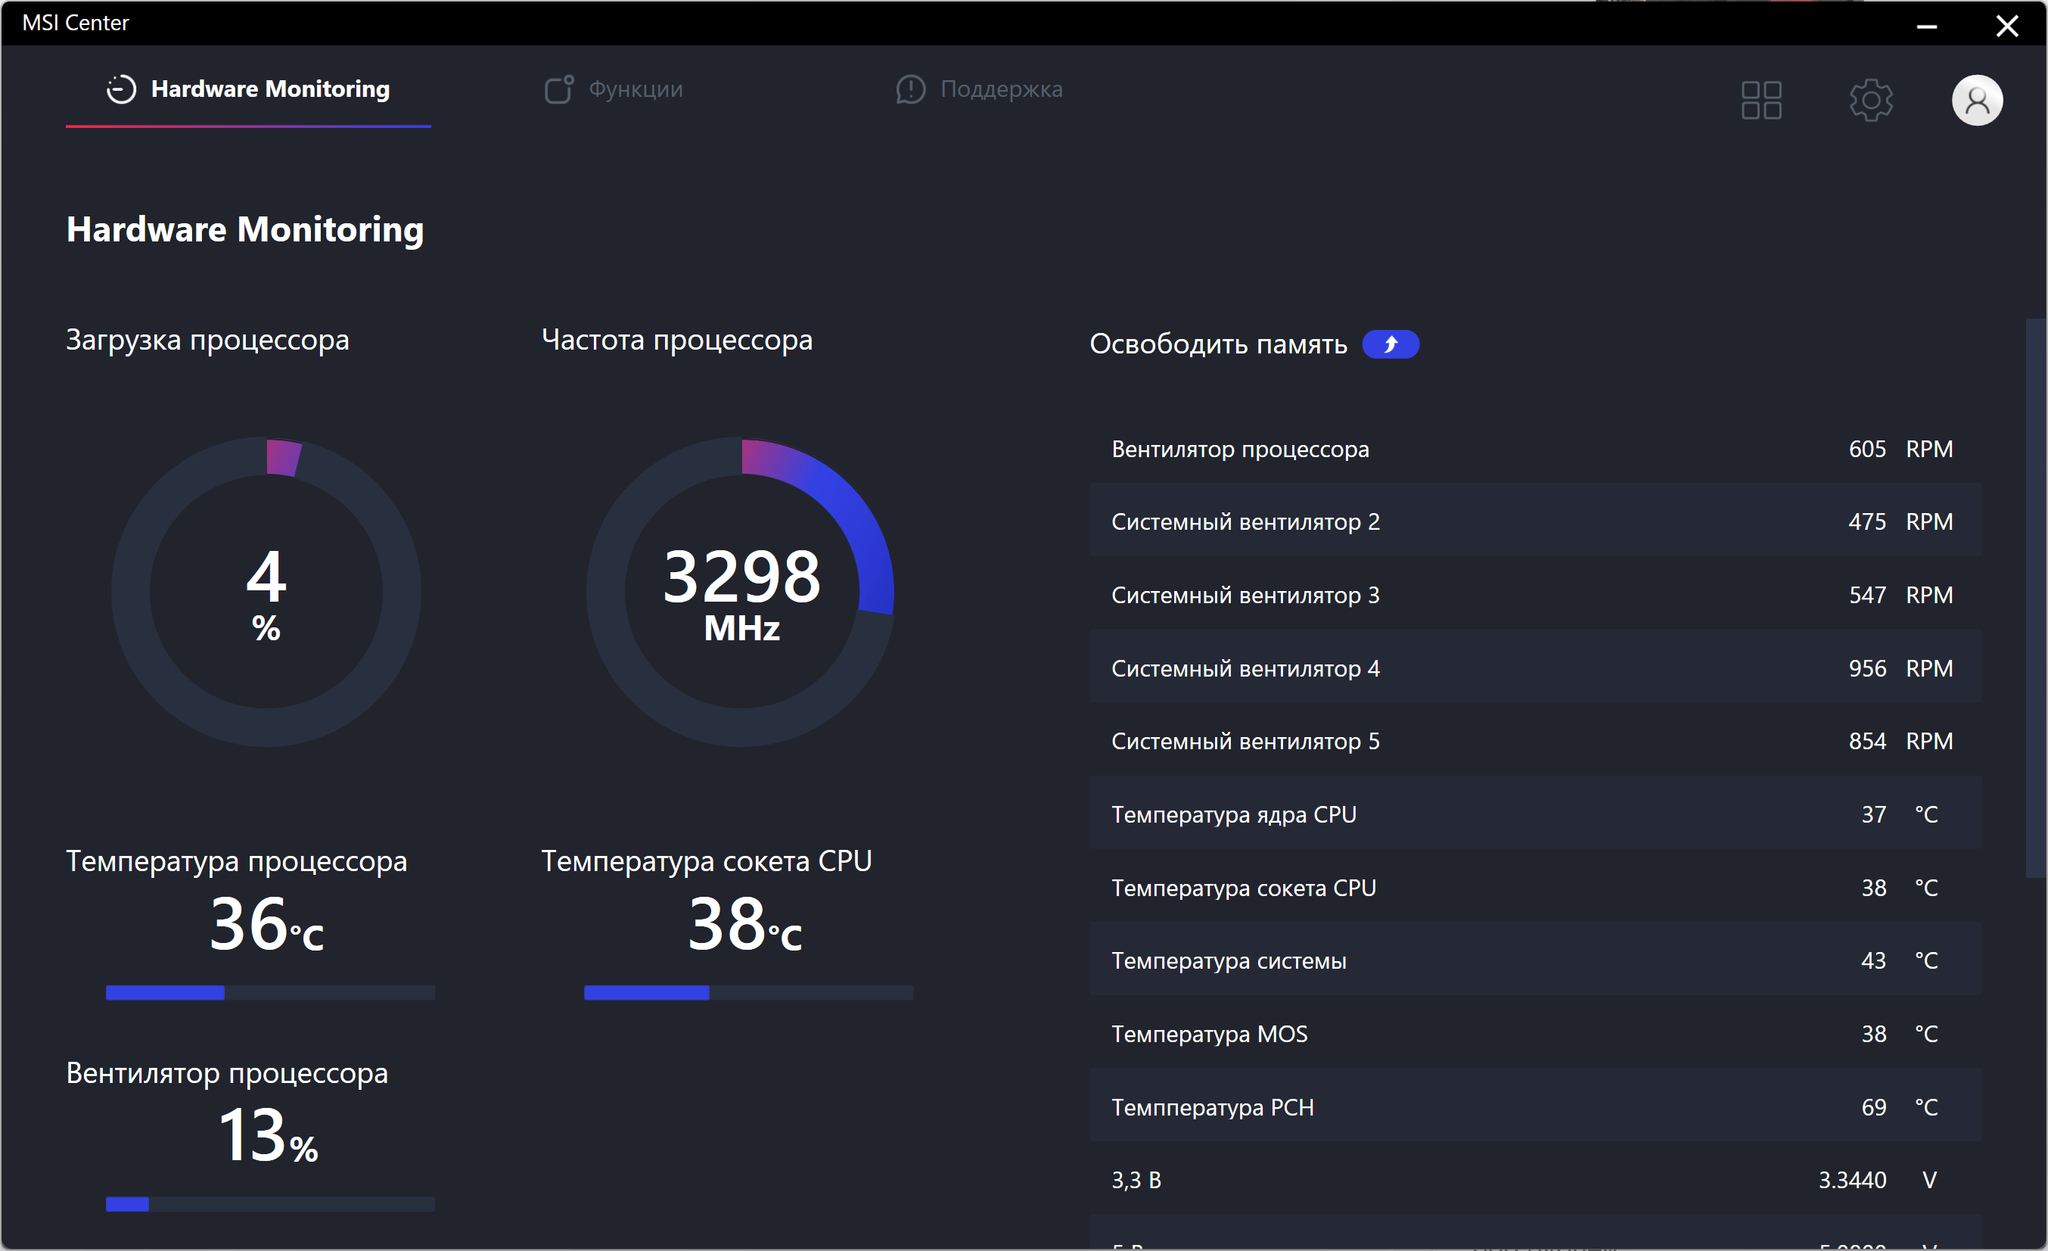Image resolution: width=2048 pixels, height=1251 pixels.
Task: Open the apps grid view icon
Action: tap(1761, 100)
